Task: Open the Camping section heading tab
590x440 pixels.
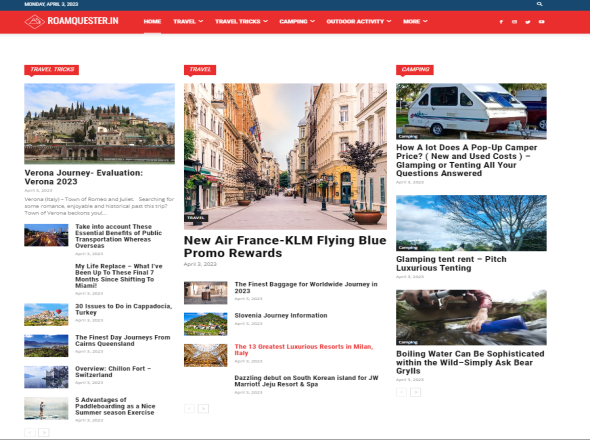Action: click(x=415, y=70)
